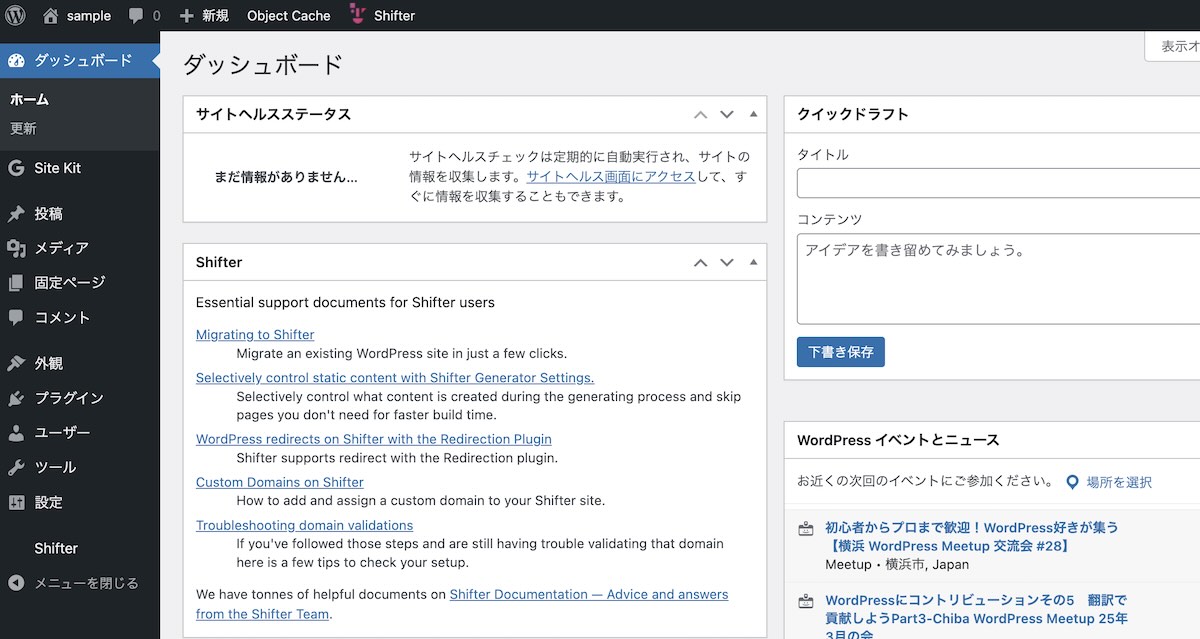This screenshot has width=1200, height=639.
Task: Toggle the Shifter panel collapse triangle
Action: (x=753, y=262)
